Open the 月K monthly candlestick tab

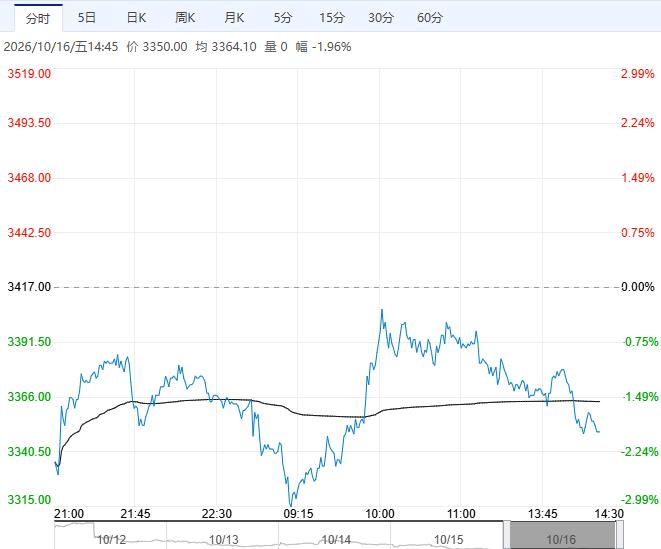point(234,18)
